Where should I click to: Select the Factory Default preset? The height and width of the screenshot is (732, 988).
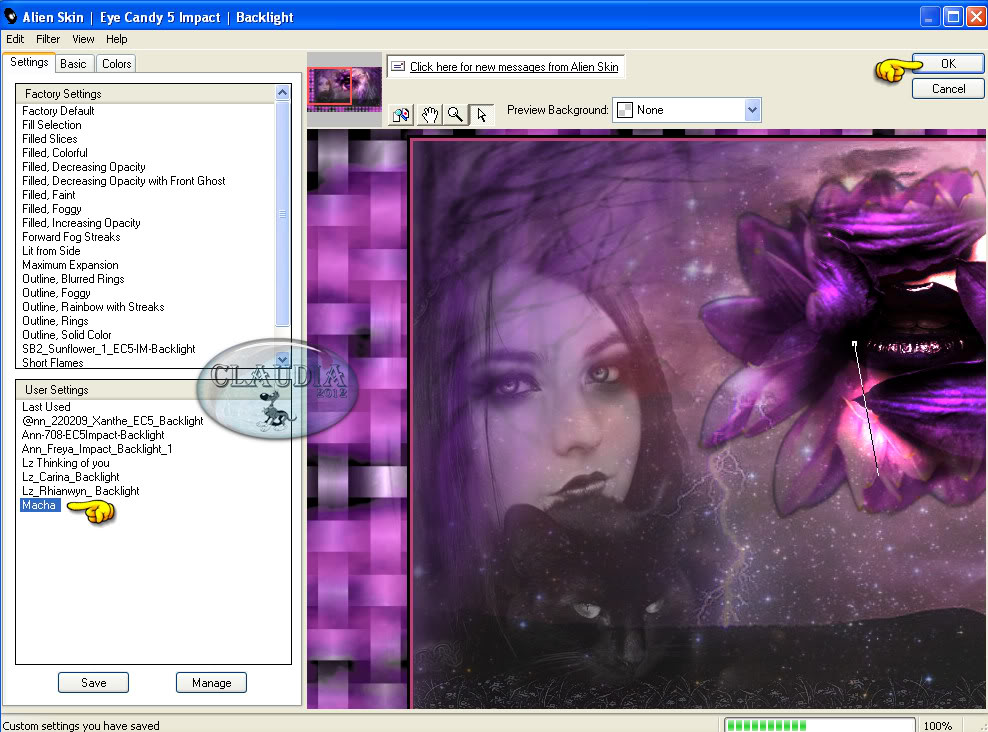pos(58,111)
